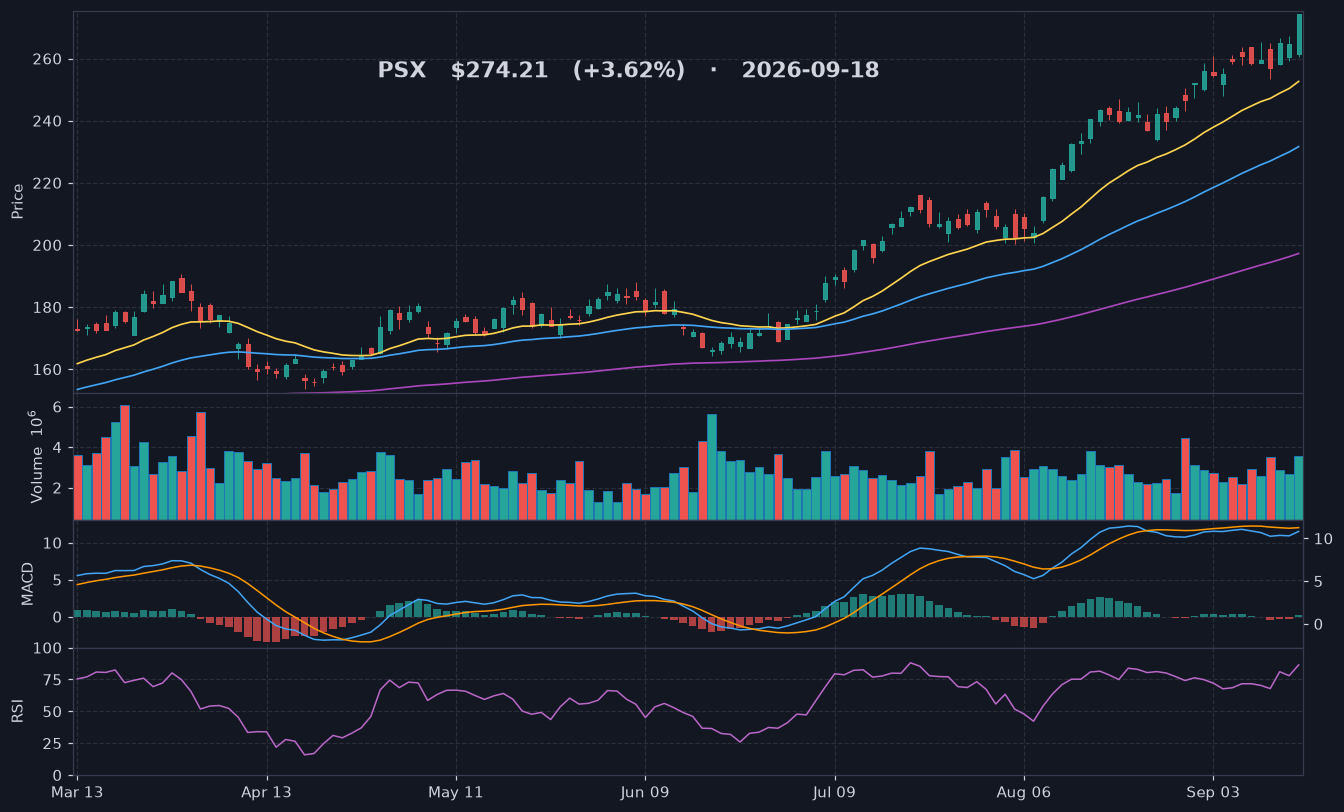Click the Jun 09 date tick label
This screenshot has width=1344, height=812.
coord(645,792)
